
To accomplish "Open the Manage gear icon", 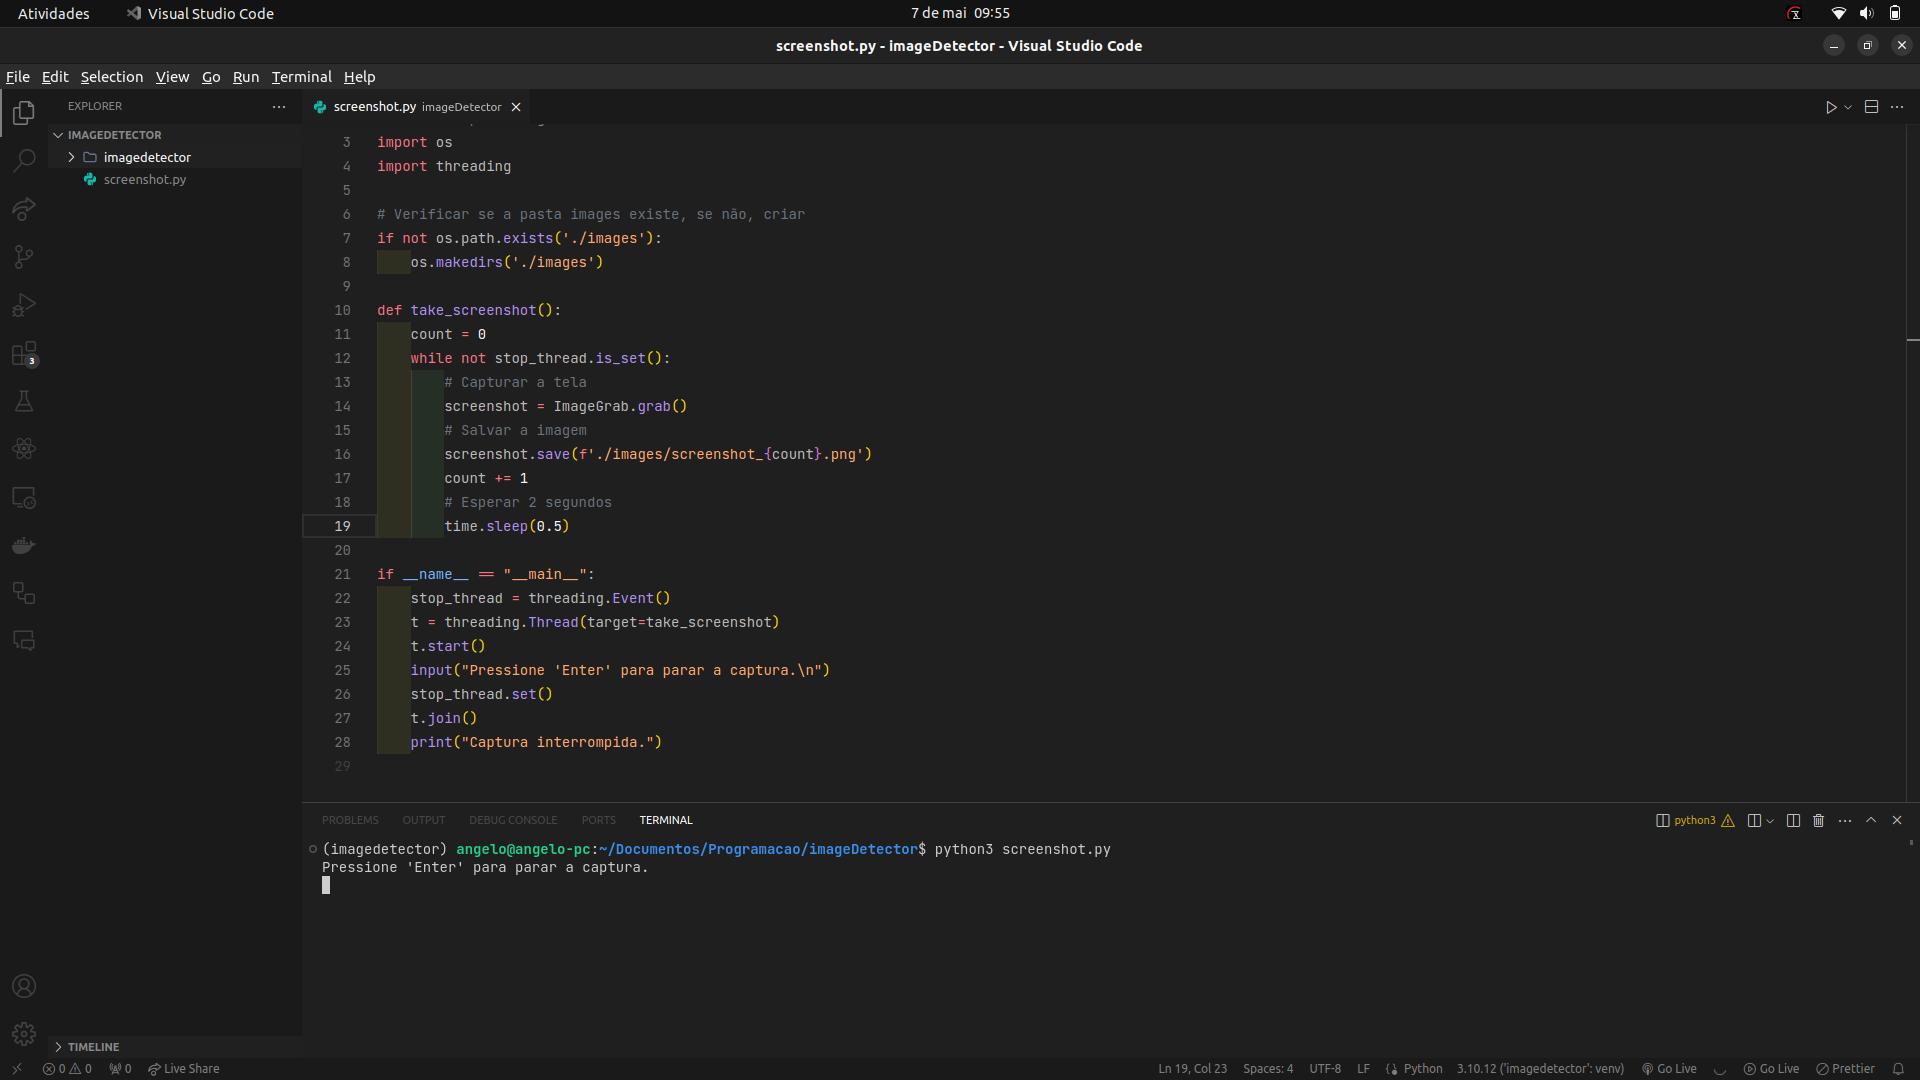I will (24, 1034).
